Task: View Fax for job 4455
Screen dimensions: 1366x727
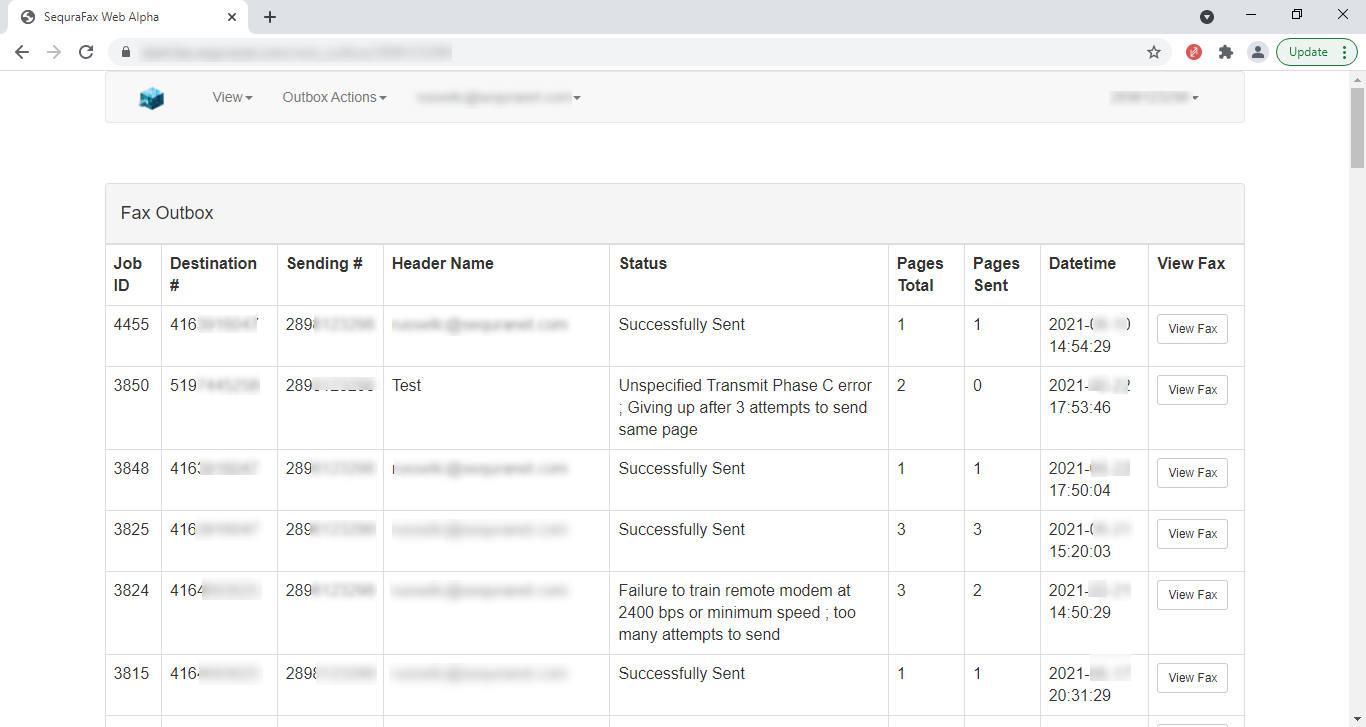Action: (x=1192, y=329)
